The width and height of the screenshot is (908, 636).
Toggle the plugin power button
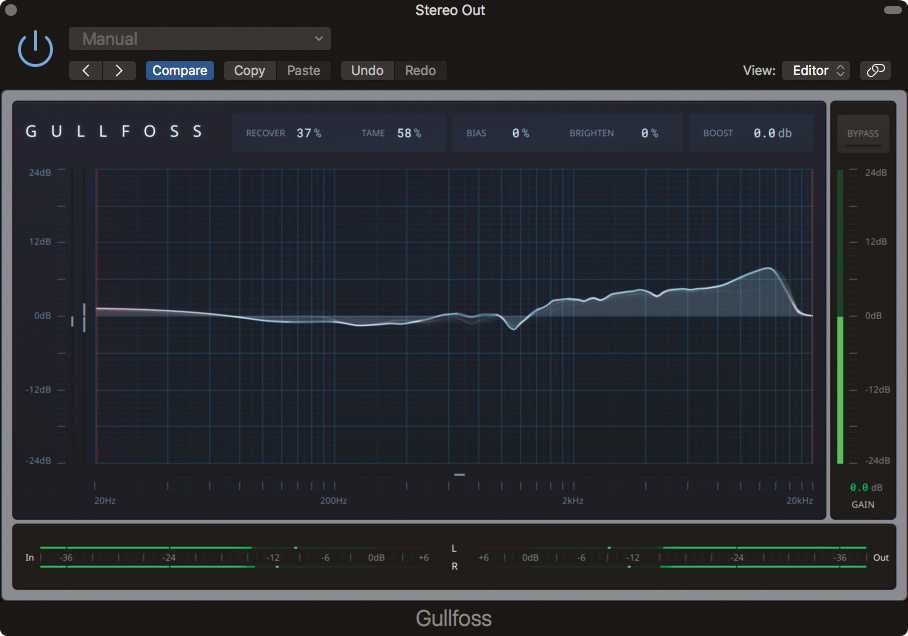point(35,49)
